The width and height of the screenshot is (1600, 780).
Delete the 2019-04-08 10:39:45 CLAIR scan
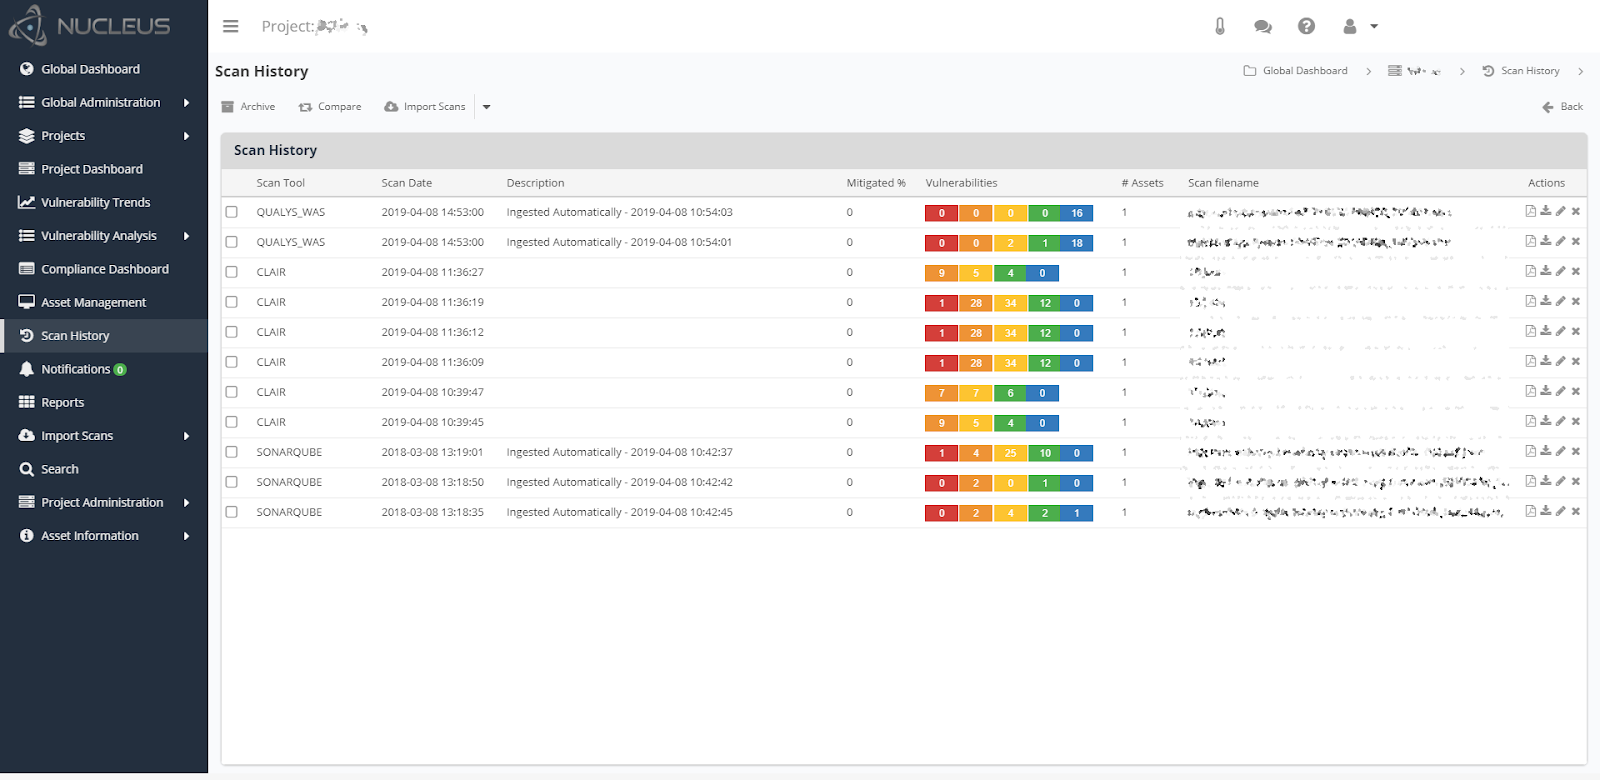pos(1575,421)
